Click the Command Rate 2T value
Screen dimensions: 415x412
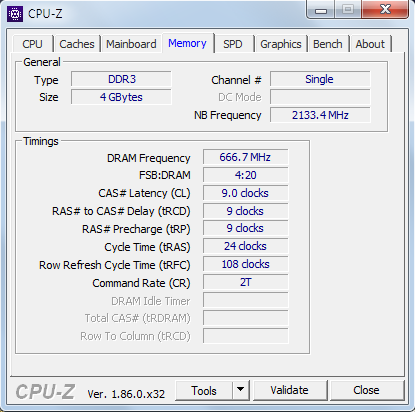pos(245,282)
